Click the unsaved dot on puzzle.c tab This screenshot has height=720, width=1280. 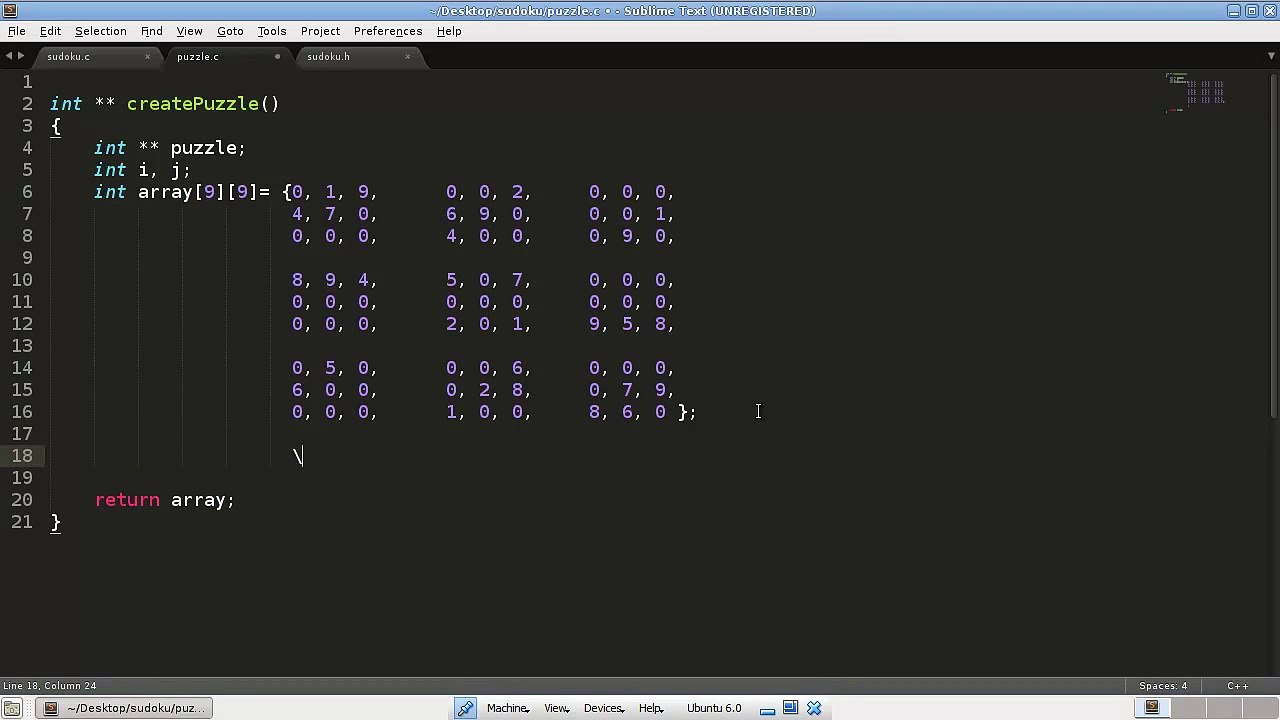pos(277,57)
